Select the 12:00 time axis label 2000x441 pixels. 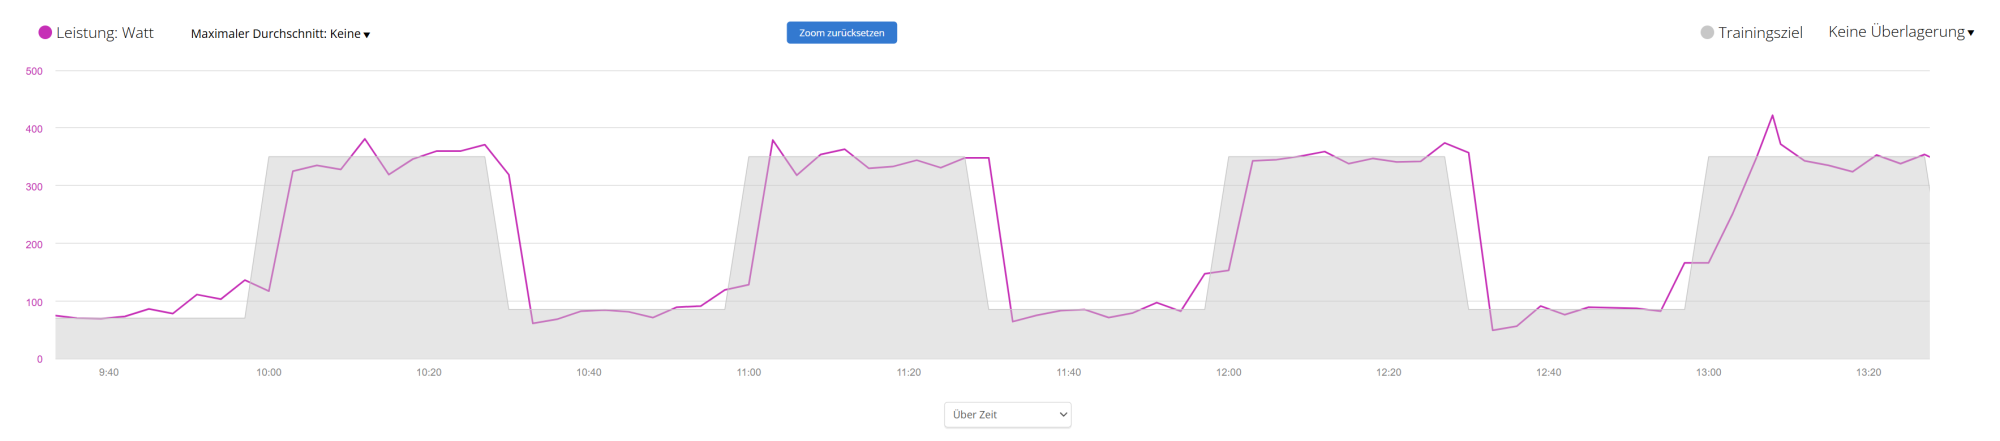[1229, 372]
